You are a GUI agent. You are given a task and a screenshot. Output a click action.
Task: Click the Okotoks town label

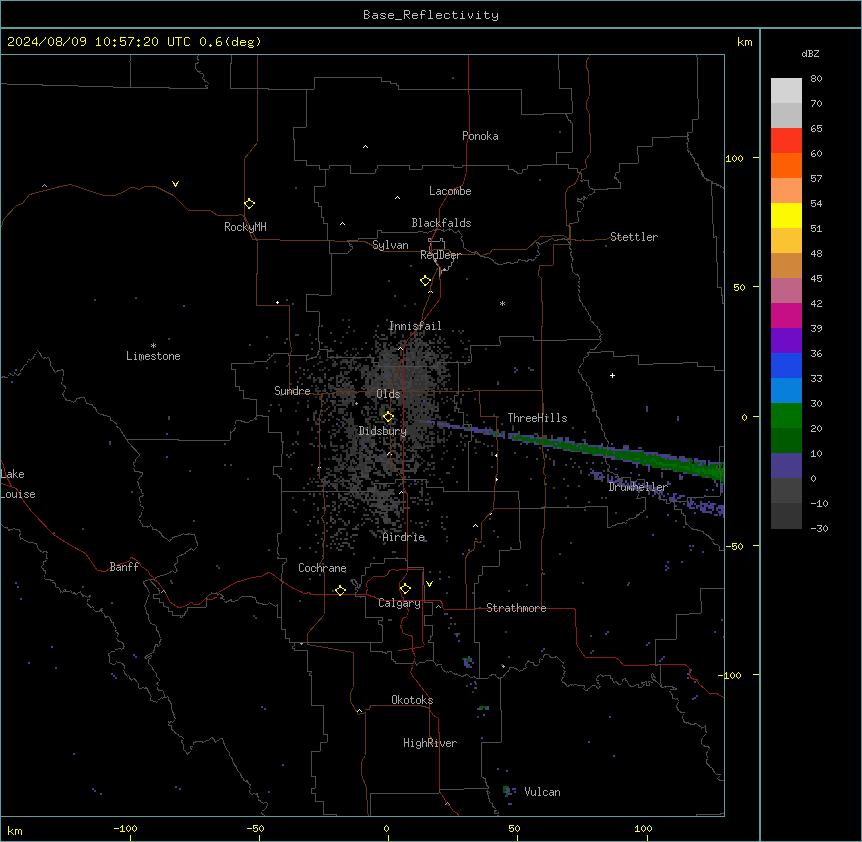tap(412, 700)
